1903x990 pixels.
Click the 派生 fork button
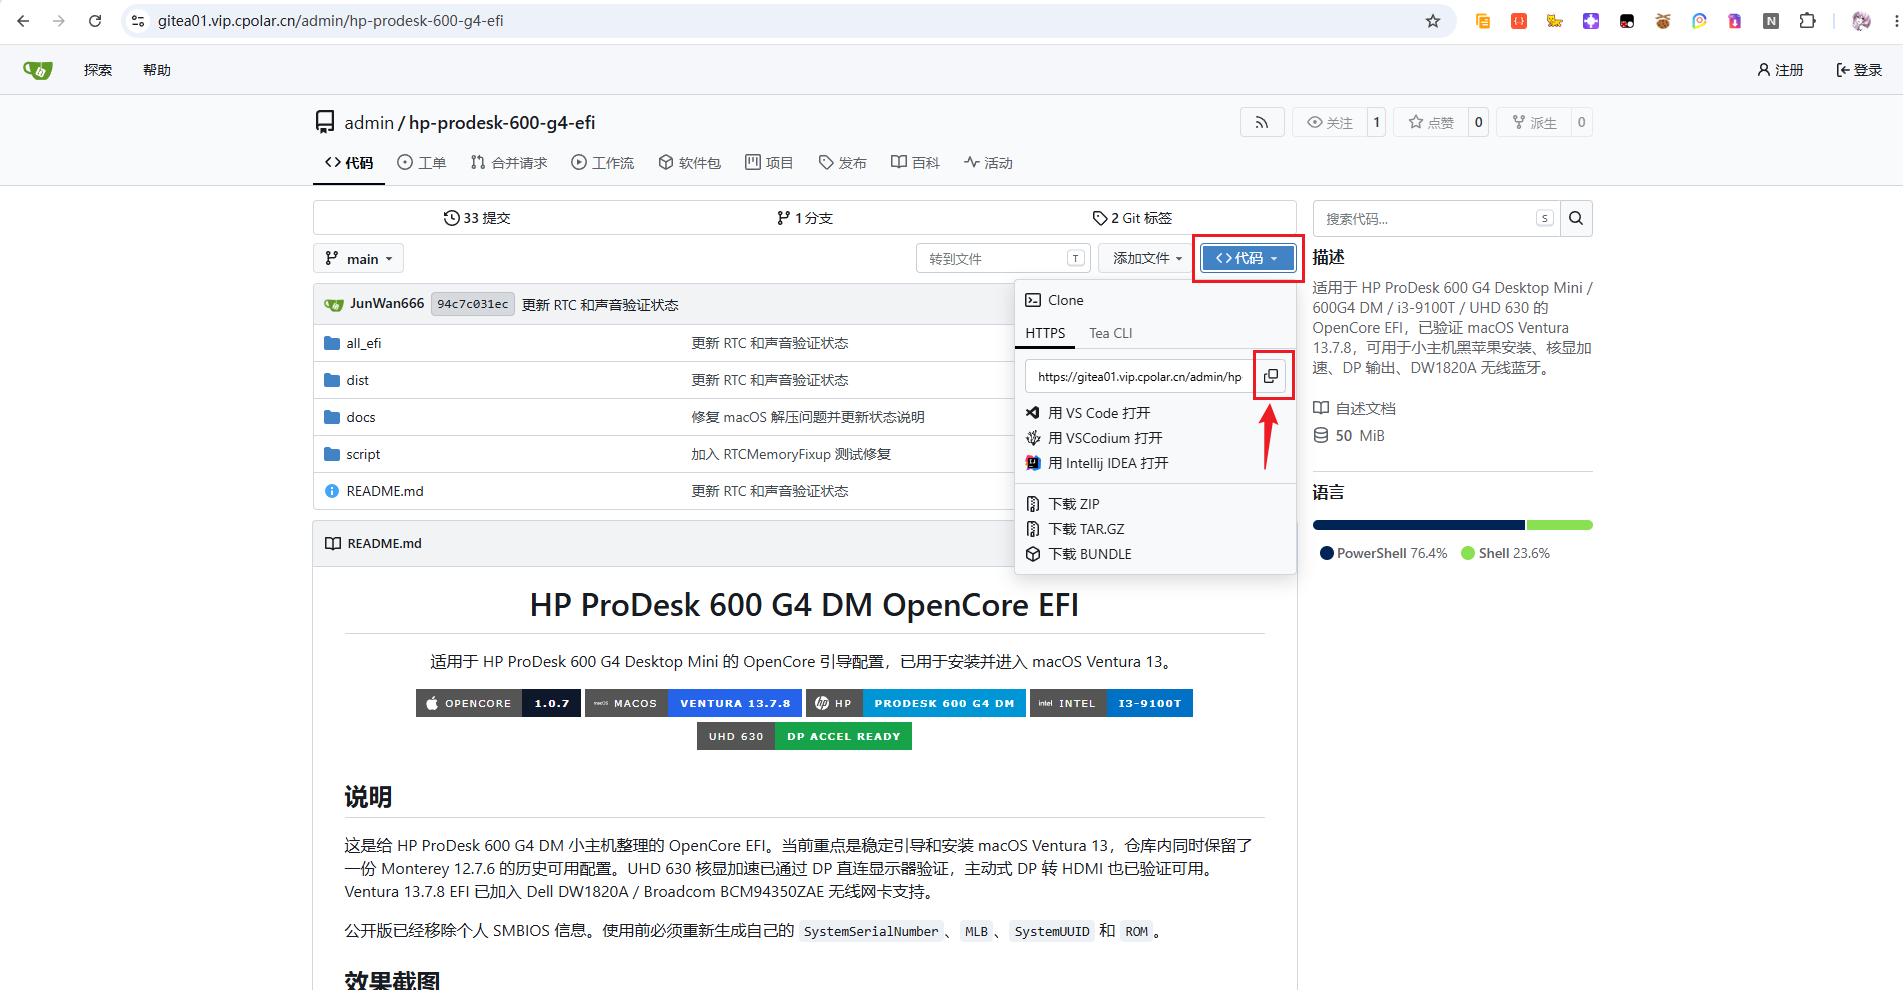pos(1535,122)
